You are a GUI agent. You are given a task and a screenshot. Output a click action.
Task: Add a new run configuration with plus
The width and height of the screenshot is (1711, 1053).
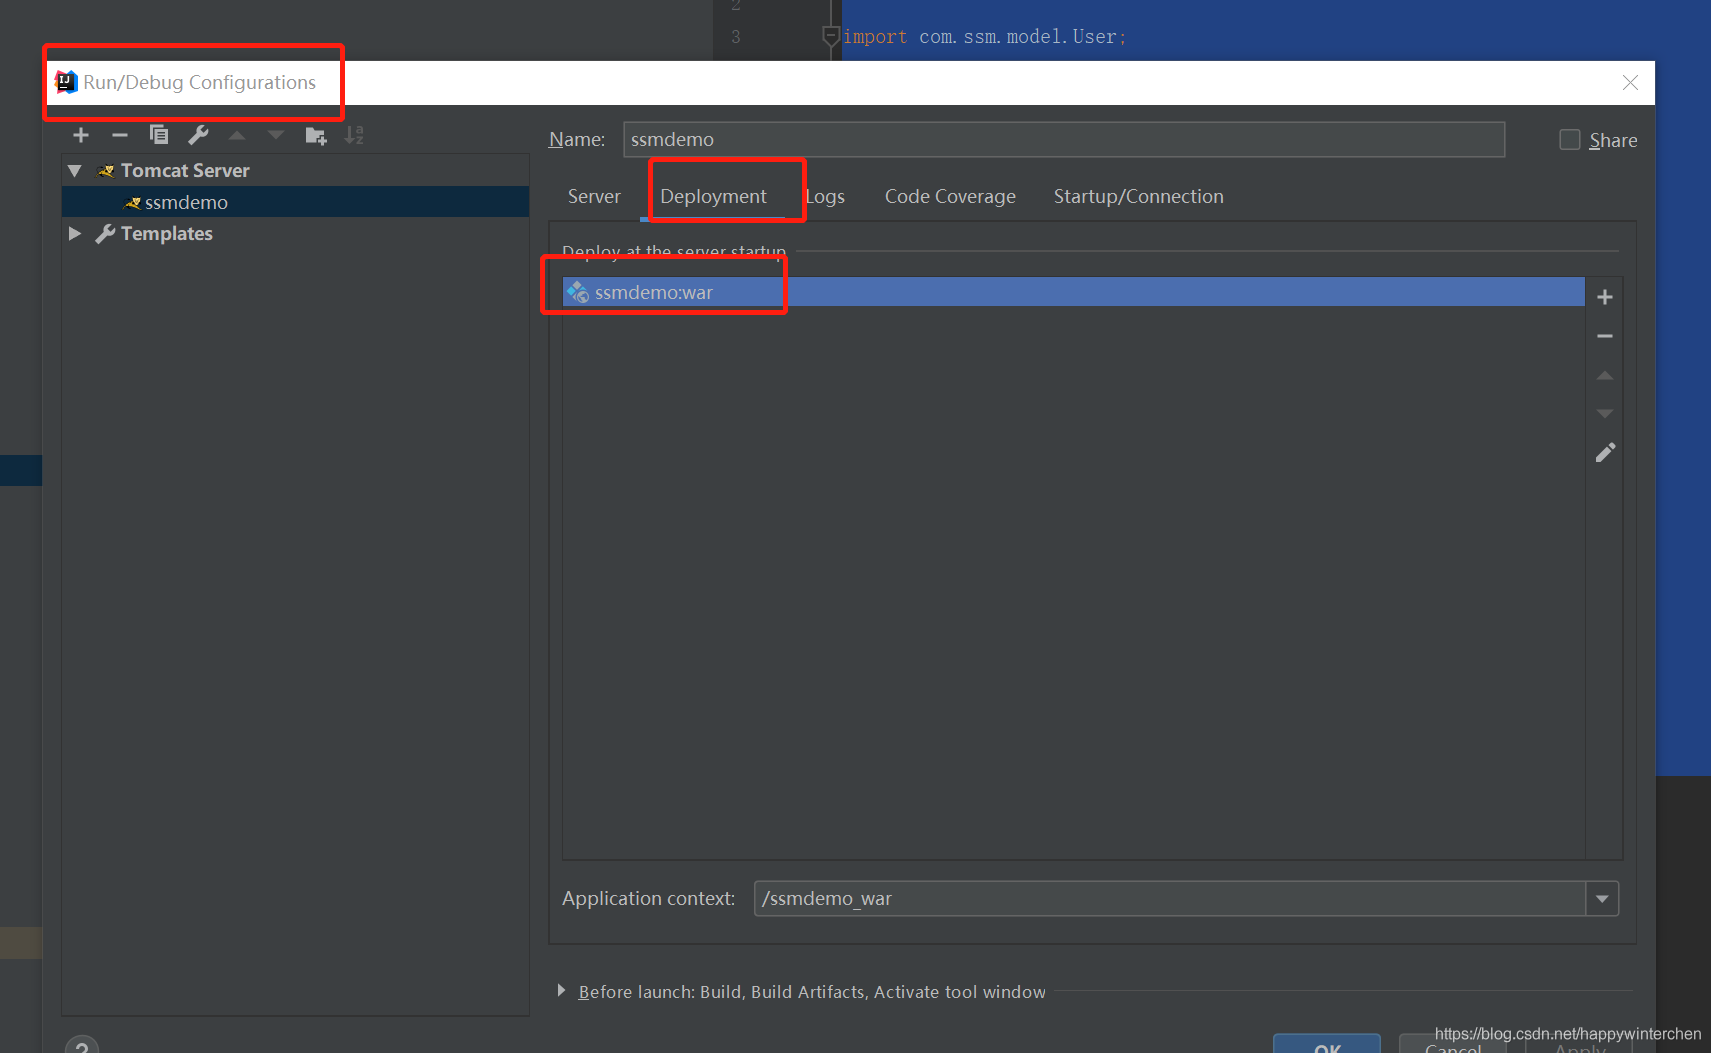pos(81,135)
